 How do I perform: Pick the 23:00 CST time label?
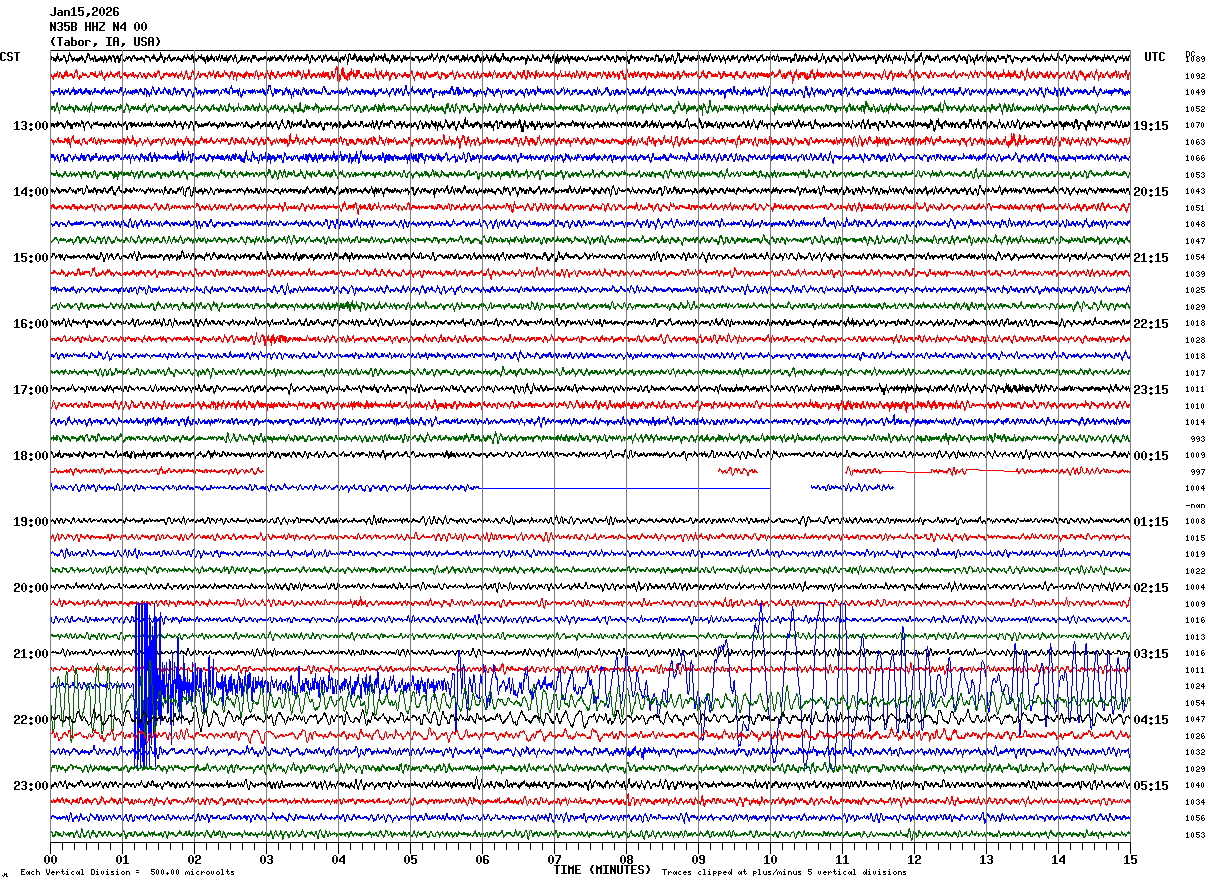pyautogui.click(x=30, y=786)
